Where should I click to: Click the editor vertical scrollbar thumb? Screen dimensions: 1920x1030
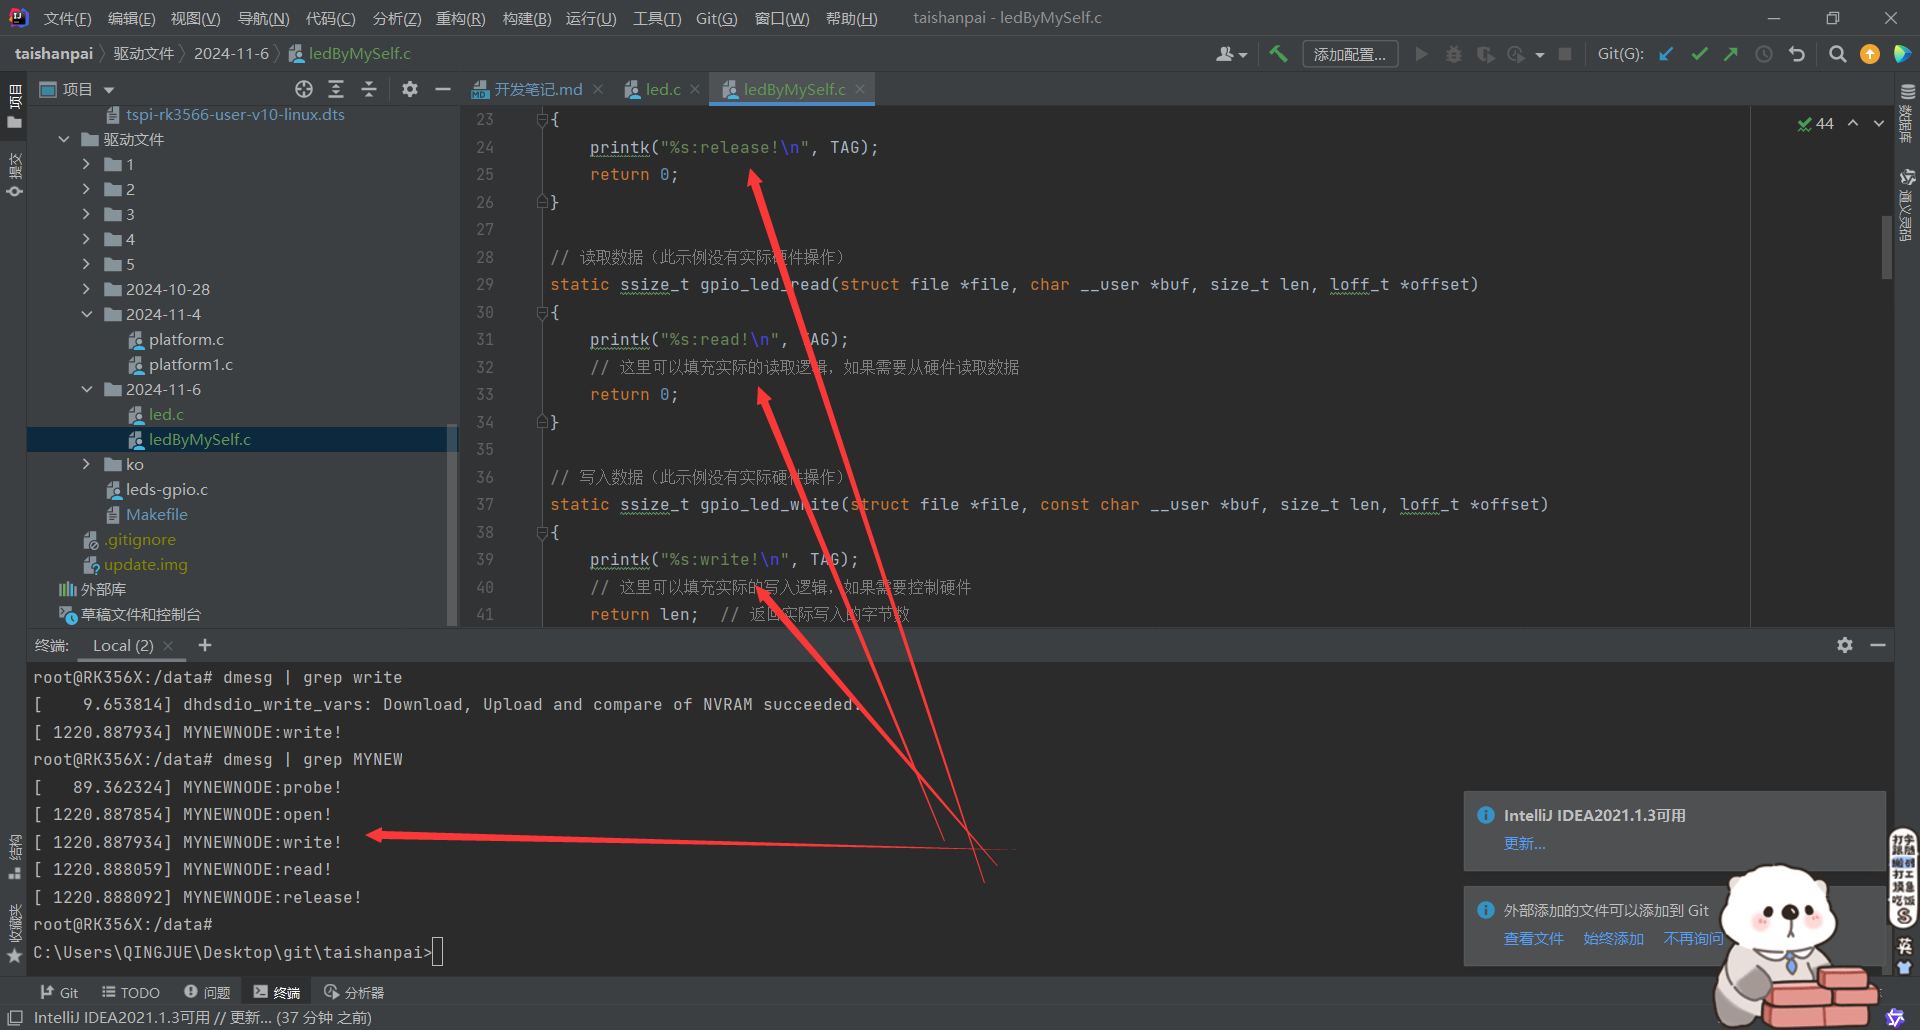click(x=1886, y=245)
